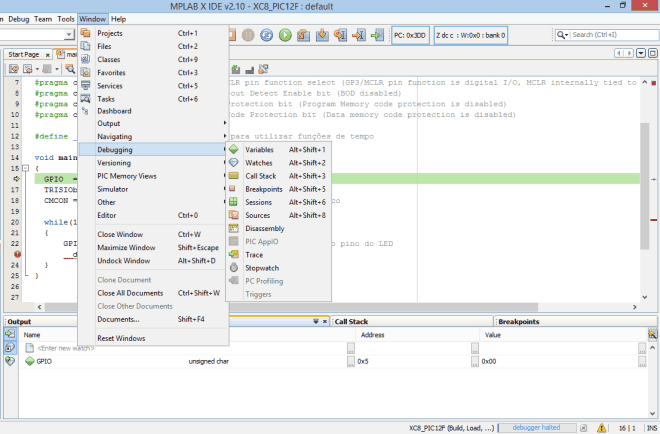
Task: Select Files in the Window menu
Action: click(x=153, y=46)
